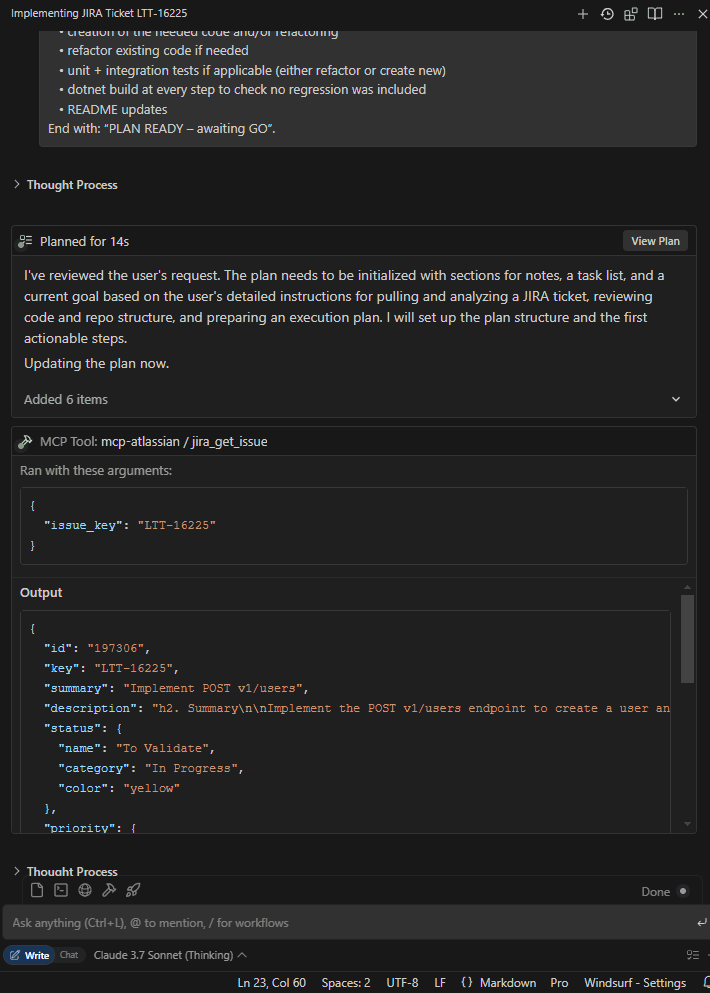Click the Done status indicator dot

coord(683,891)
